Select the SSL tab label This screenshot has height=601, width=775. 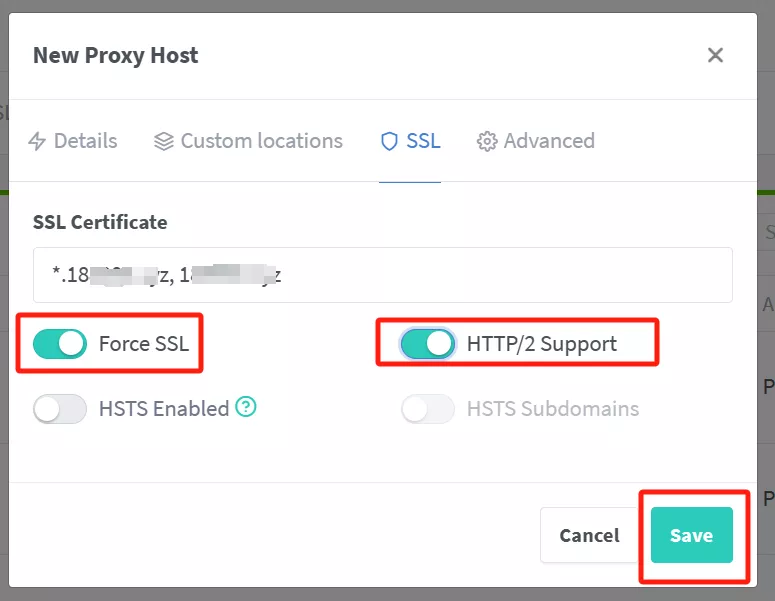click(x=423, y=141)
